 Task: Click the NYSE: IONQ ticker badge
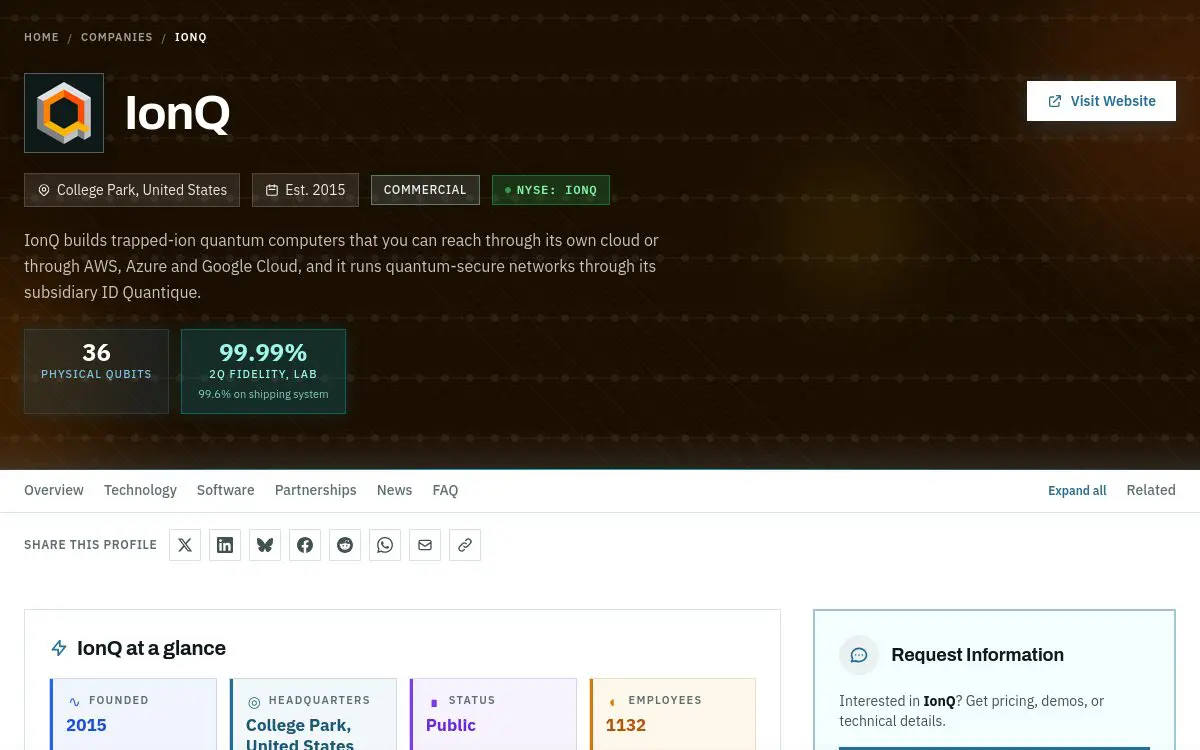click(x=551, y=190)
